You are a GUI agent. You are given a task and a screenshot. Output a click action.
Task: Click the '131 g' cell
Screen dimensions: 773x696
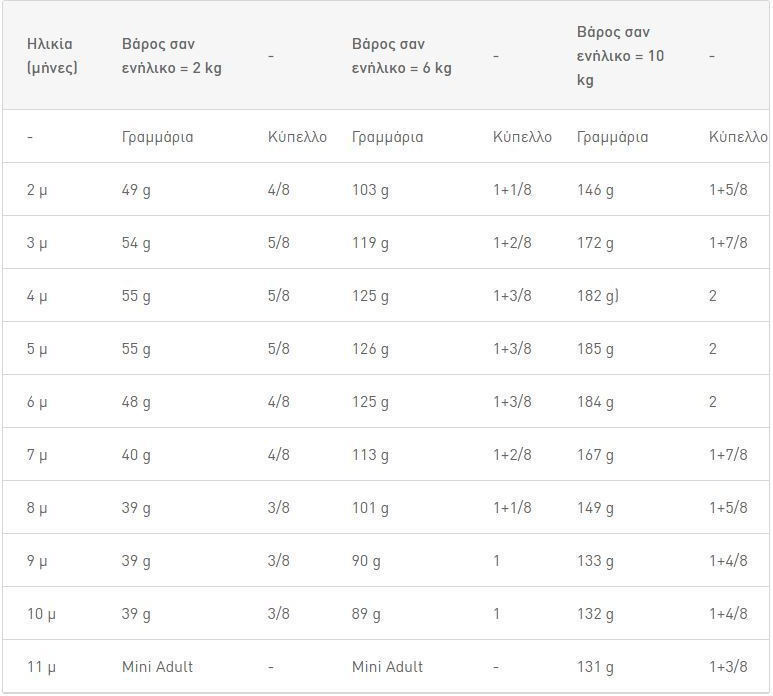[595, 667]
